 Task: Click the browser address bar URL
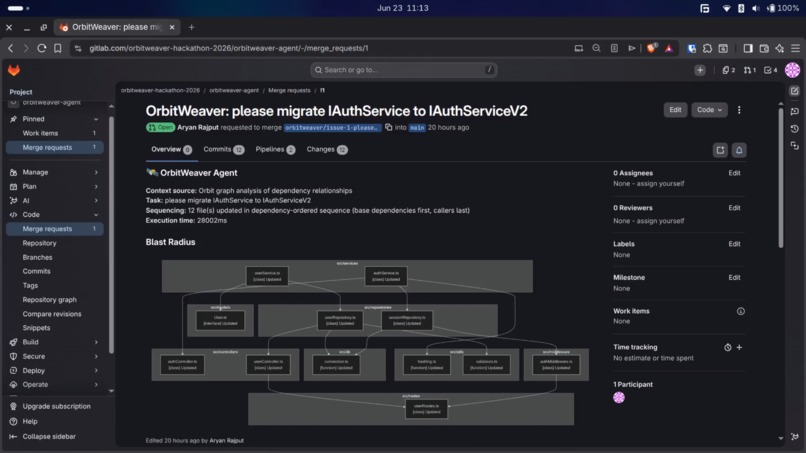(x=229, y=48)
